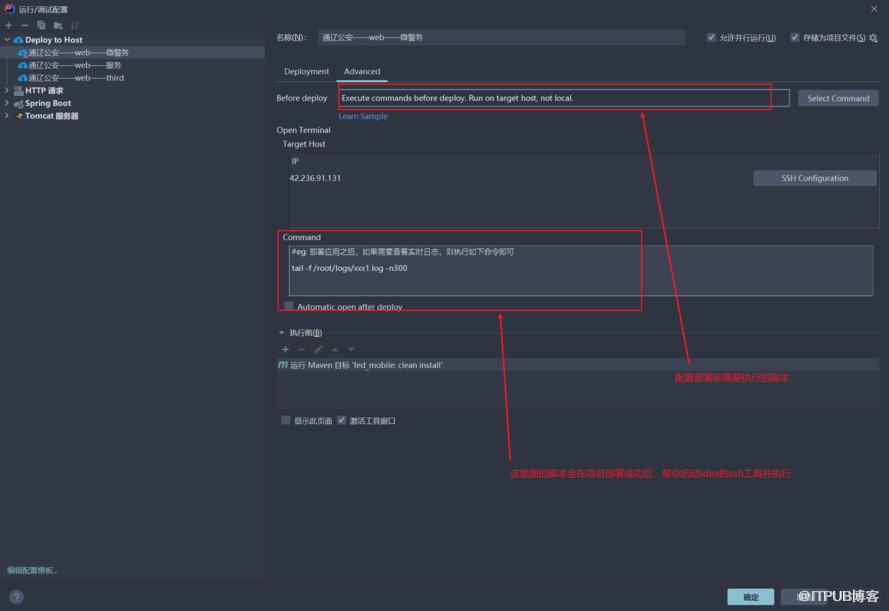Viewport: 889px width, 611px height.
Task: Click the IP value 42.236.91.131
Action: coord(315,178)
